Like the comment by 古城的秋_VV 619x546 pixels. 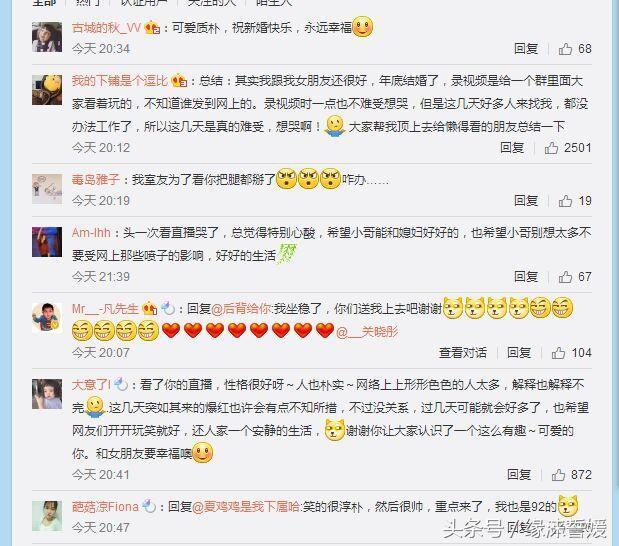point(575,49)
